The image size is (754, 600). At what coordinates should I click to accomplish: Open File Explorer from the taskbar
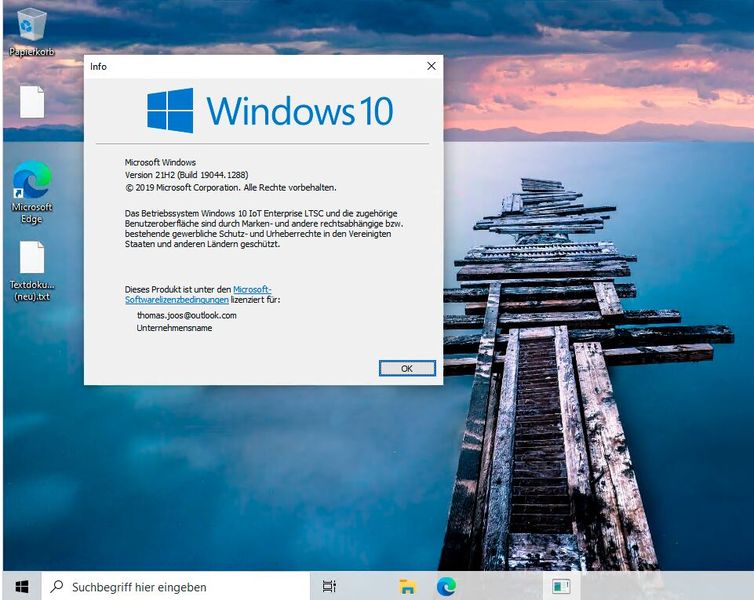(407, 587)
